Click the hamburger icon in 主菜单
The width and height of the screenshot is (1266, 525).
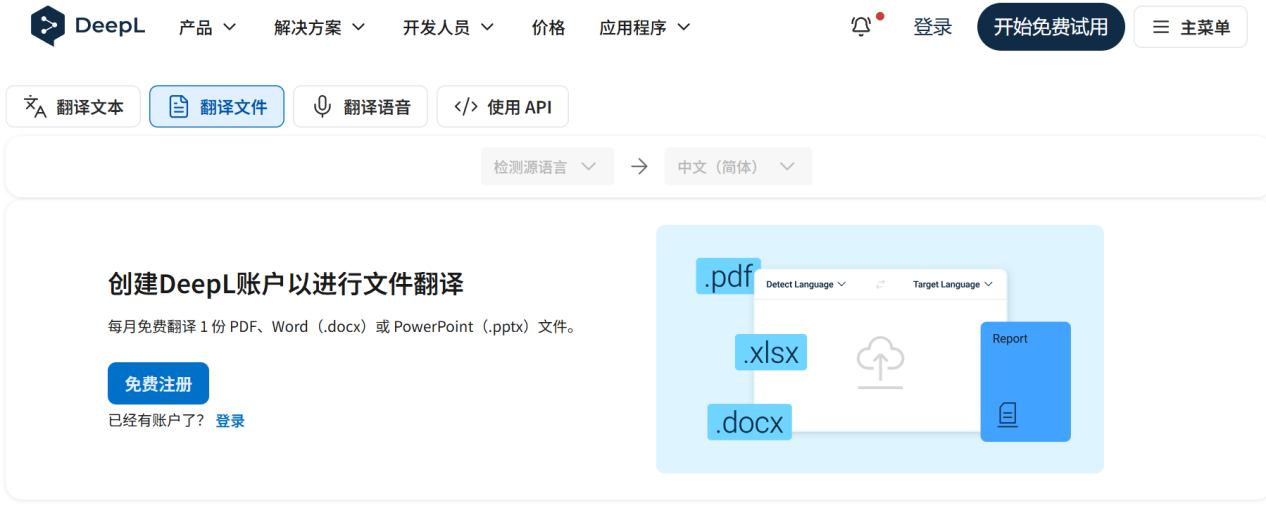coord(1161,27)
